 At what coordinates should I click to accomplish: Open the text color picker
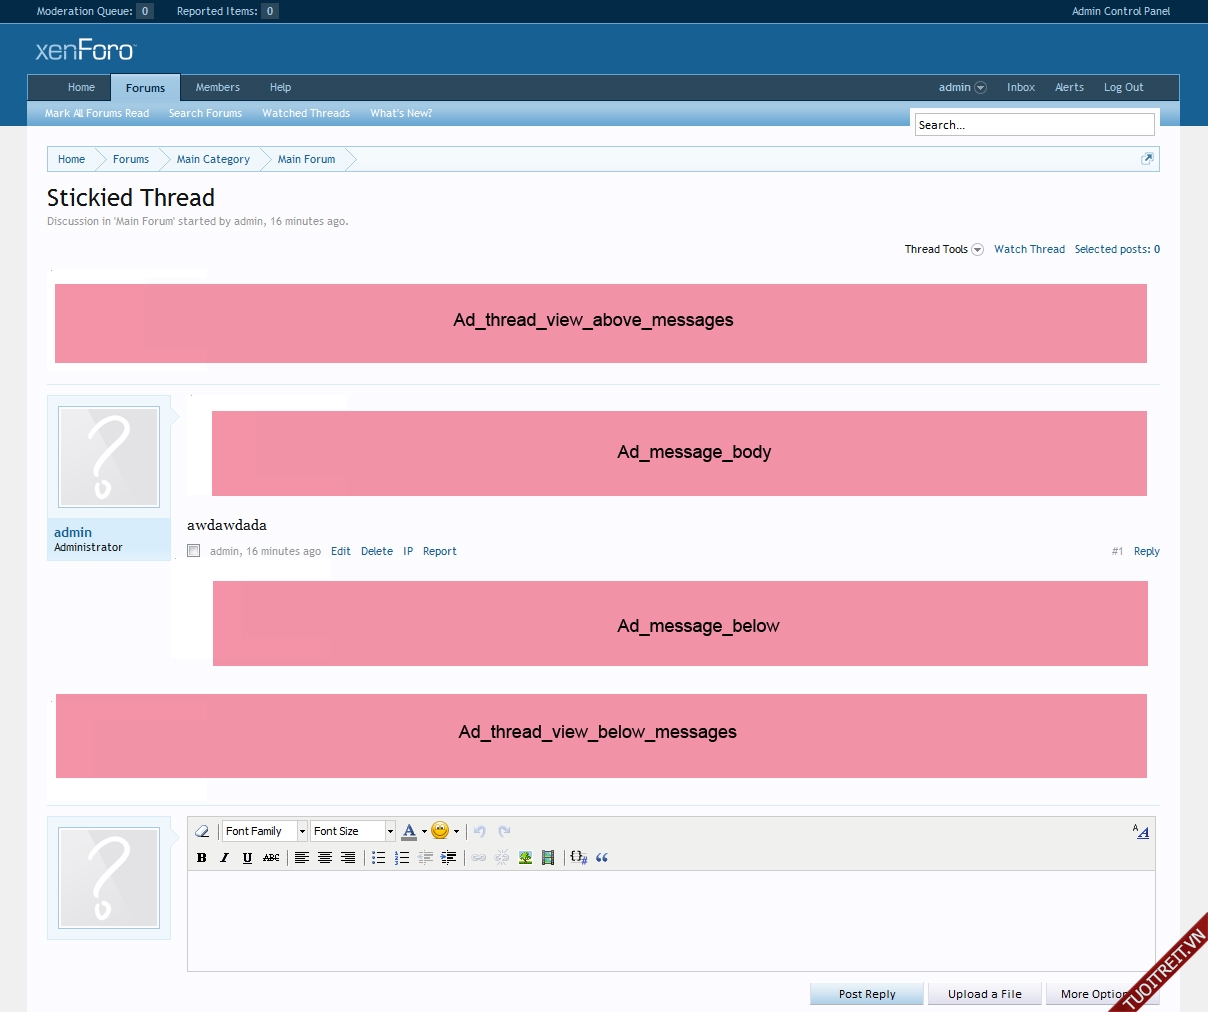414,831
